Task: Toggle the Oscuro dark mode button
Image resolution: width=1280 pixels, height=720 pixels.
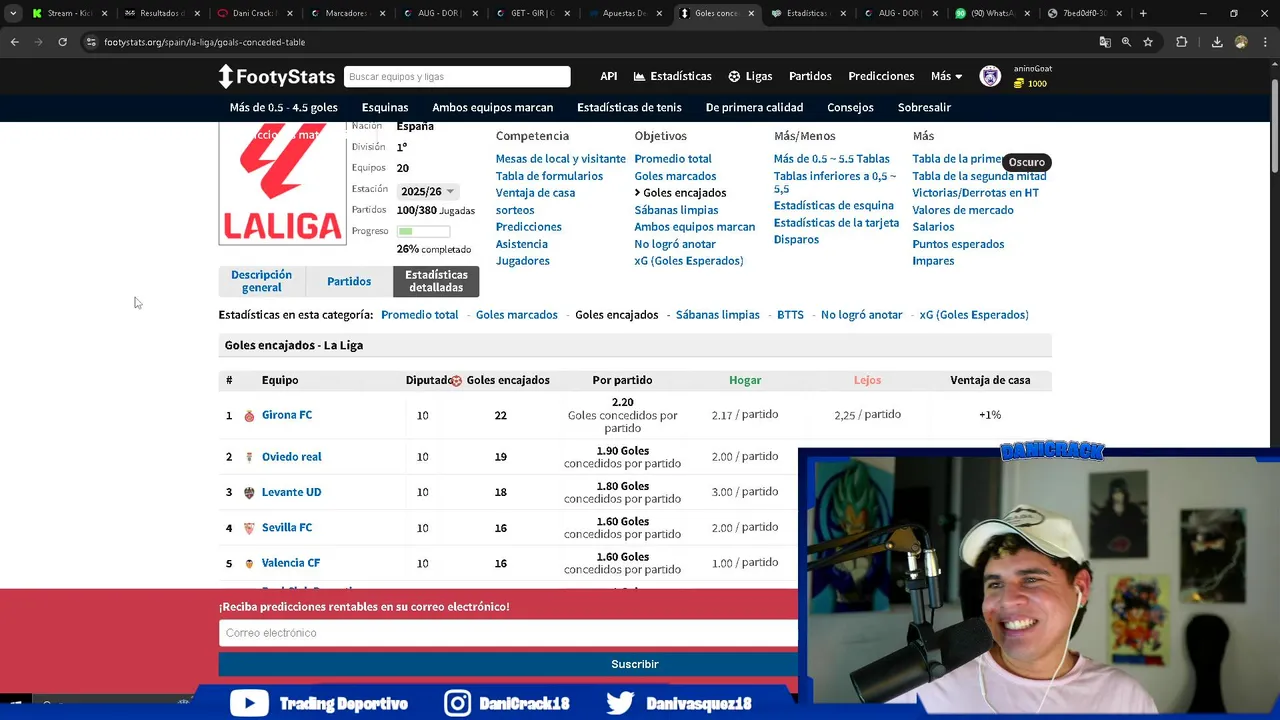Action: click(1026, 162)
